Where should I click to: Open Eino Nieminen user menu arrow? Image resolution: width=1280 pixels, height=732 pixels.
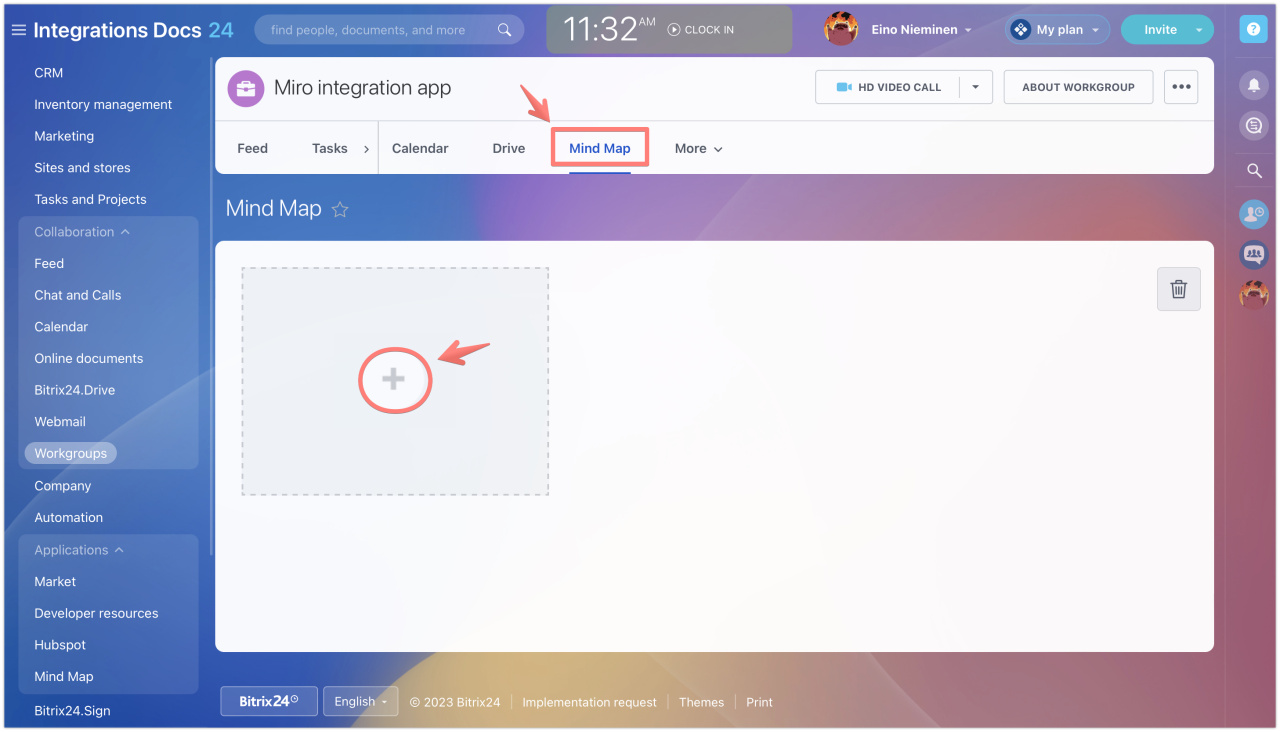click(968, 30)
